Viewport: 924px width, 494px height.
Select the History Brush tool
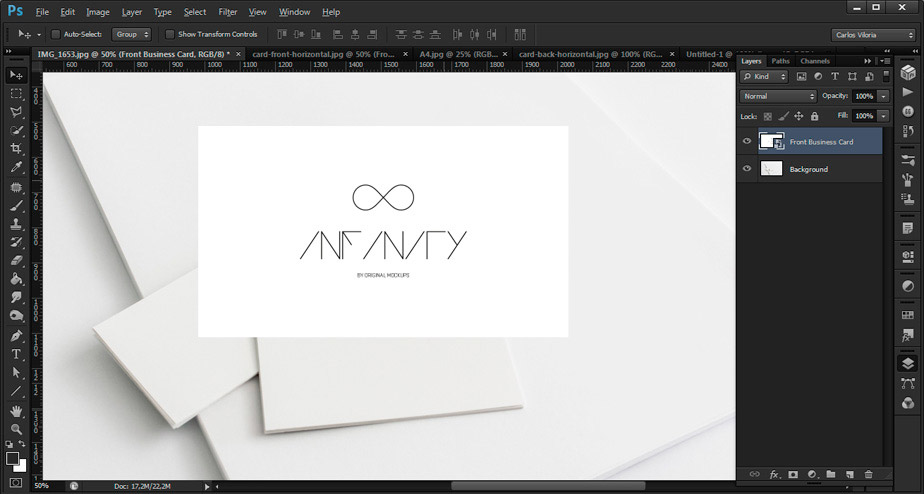click(x=16, y=242)
